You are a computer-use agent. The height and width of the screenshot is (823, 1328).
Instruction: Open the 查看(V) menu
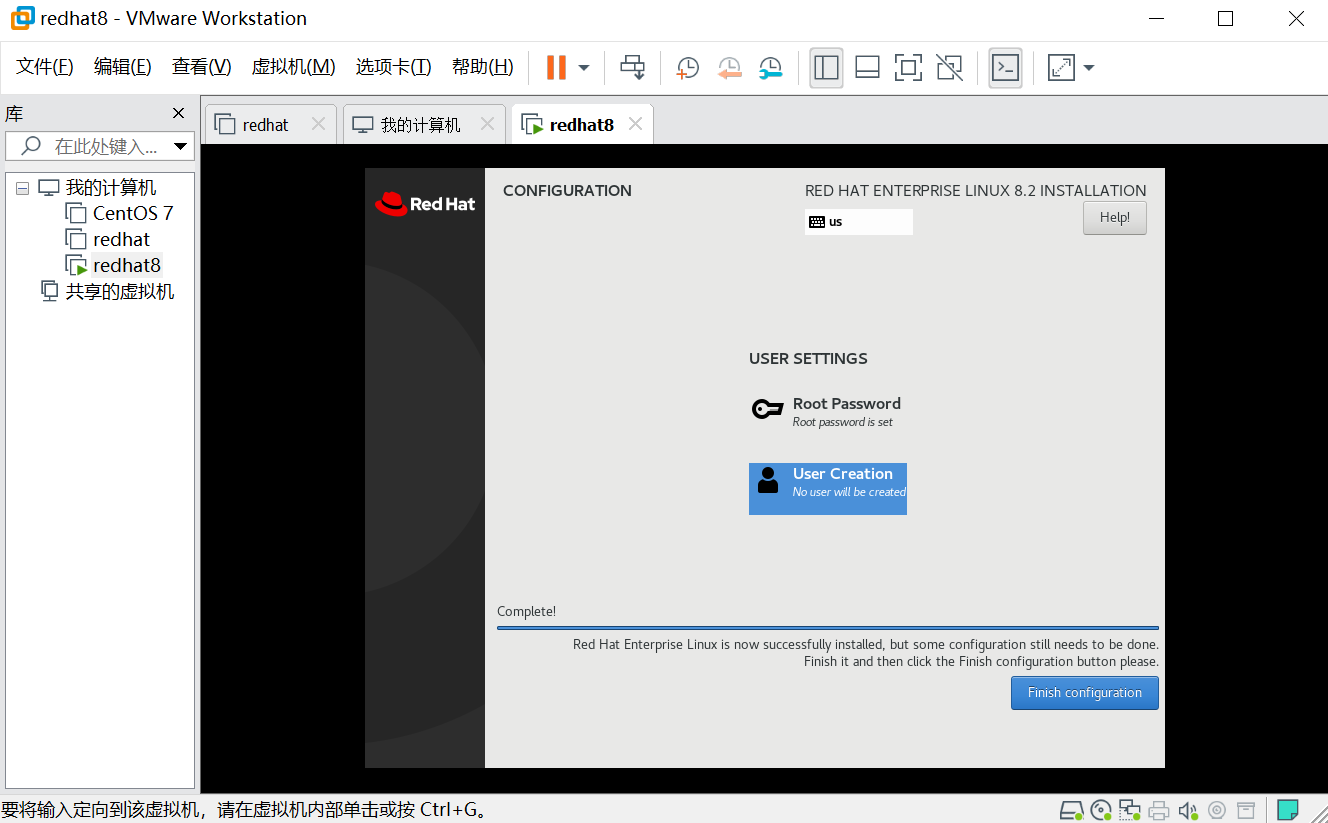click(x=201, y=67)
